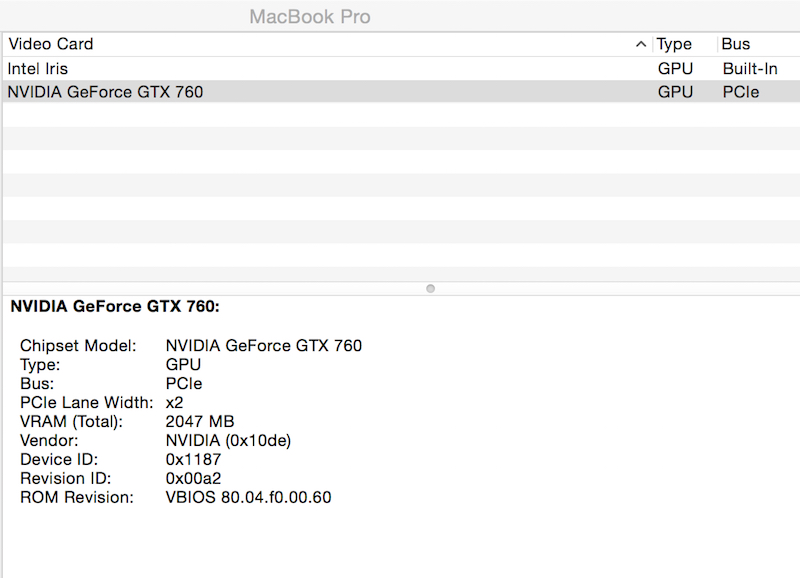Select the NVIDIA GeForce GTX 760 row
The width and height of the screenshot is (800, 578).
tap(401, 92)
